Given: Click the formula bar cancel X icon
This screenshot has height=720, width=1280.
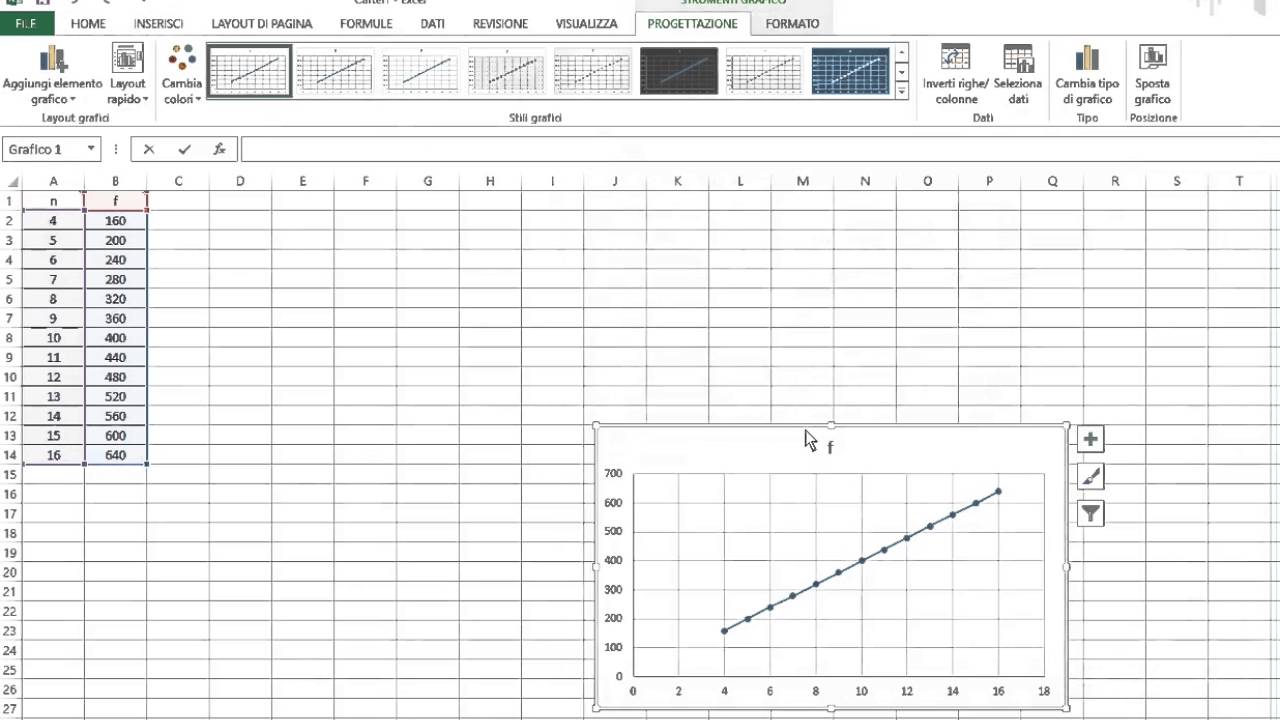Looking at the screenshot, I should coord(149,149).
